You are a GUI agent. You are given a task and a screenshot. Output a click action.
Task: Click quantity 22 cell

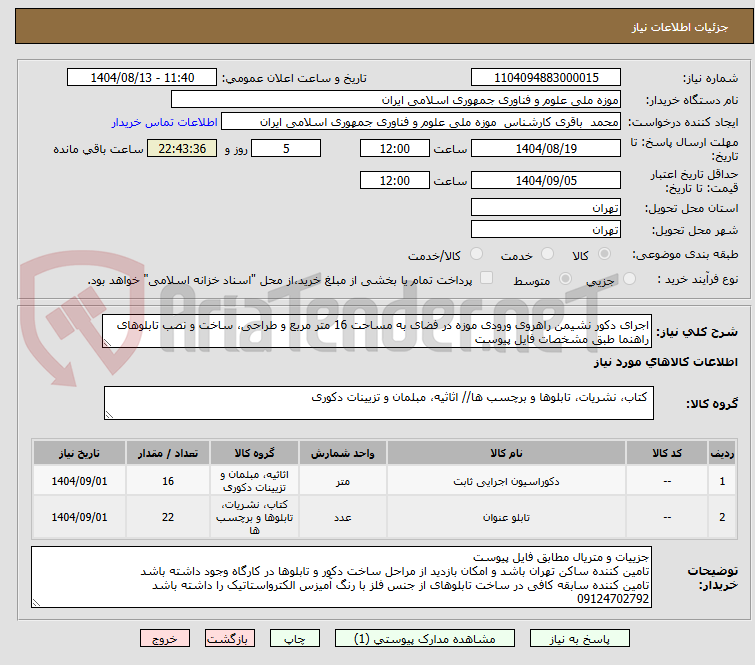[x=168, y=517]
